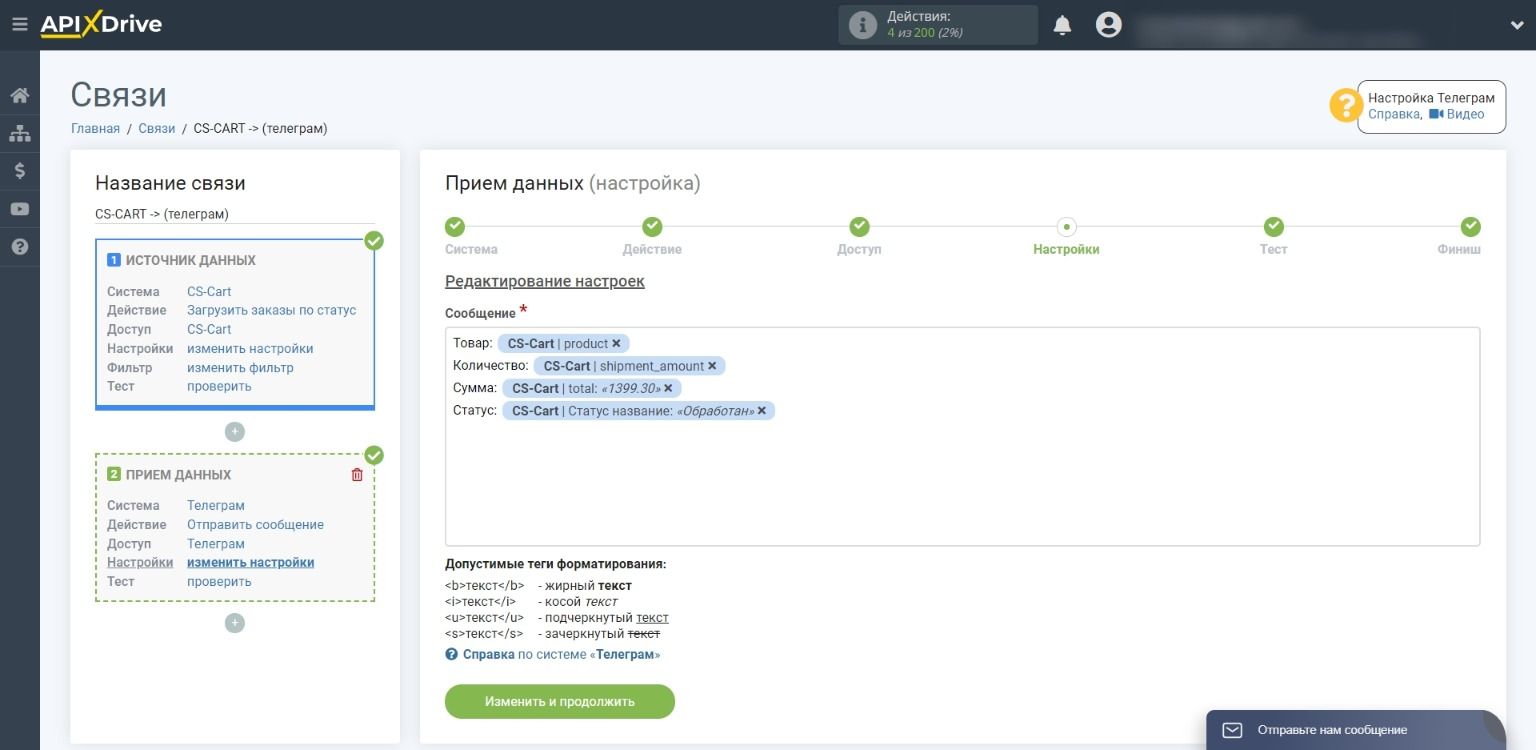Image resolution: width=1536 pixels, height=750 pixels.
Task: Click изменить настройки in receiver block
Action: [251, 562]
